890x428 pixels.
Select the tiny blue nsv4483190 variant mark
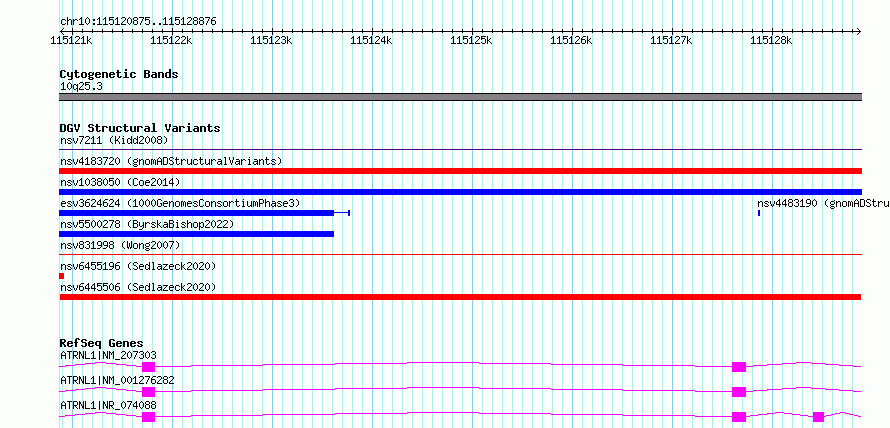[x=759, y=213]
